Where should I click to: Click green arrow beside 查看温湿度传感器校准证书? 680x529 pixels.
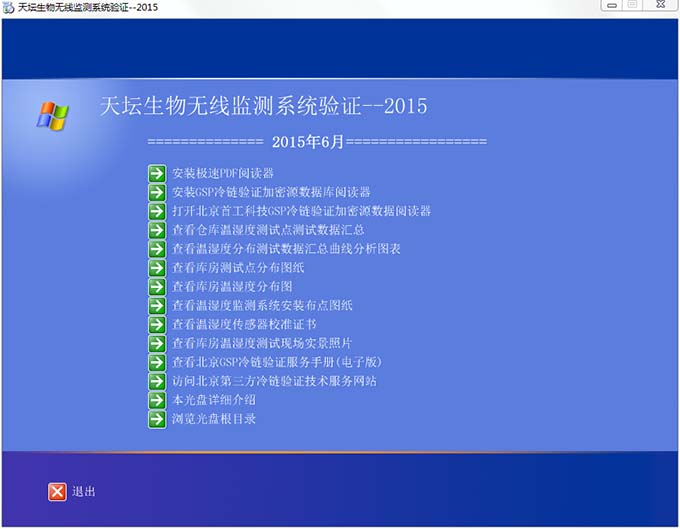[157, 324]
